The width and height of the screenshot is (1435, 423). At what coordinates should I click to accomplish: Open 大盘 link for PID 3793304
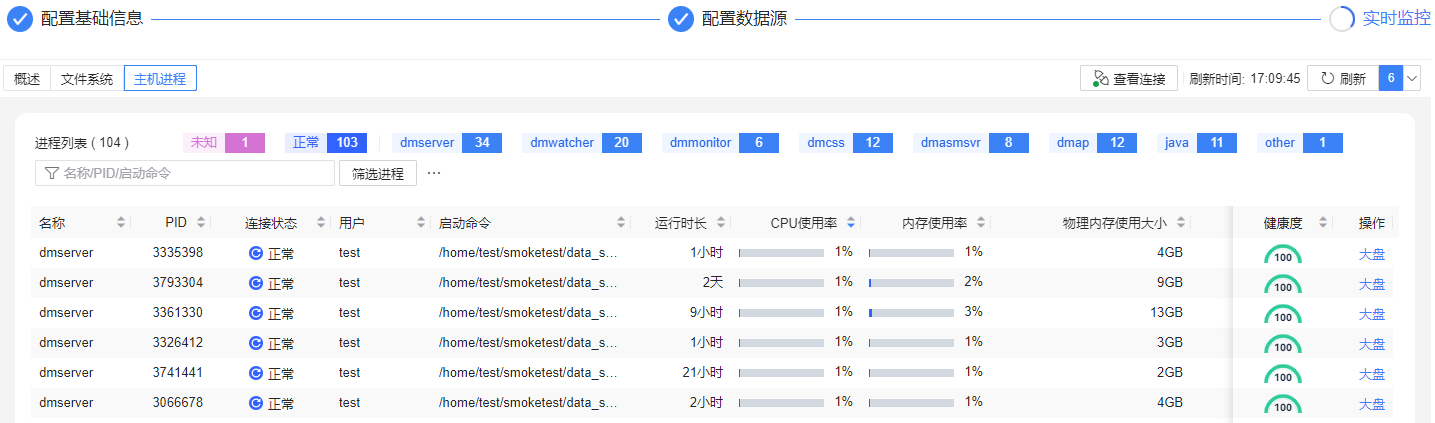[1372, 284]
